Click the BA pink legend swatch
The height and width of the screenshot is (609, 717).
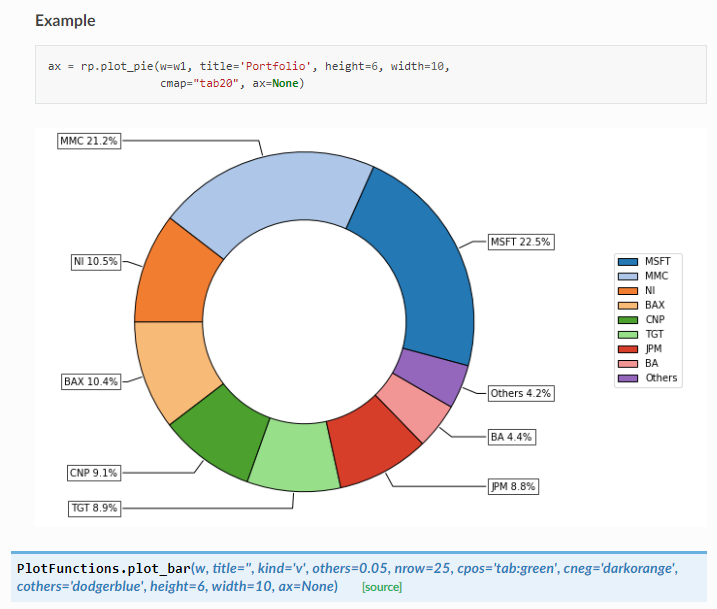(627, 364)
